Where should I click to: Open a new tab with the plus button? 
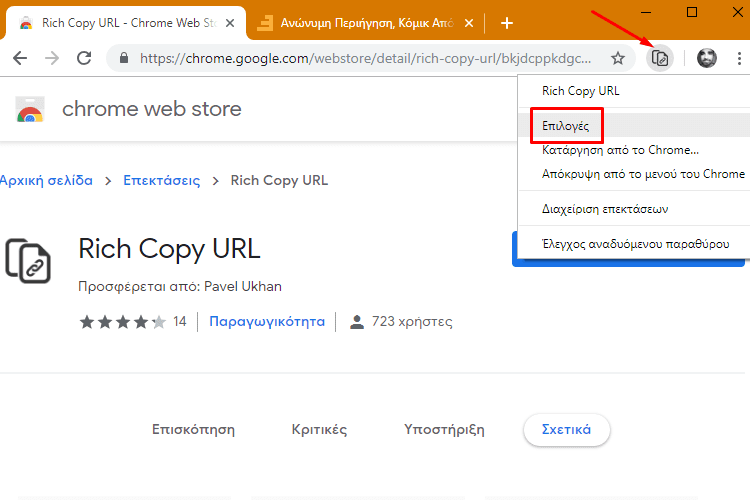point(507,23)
